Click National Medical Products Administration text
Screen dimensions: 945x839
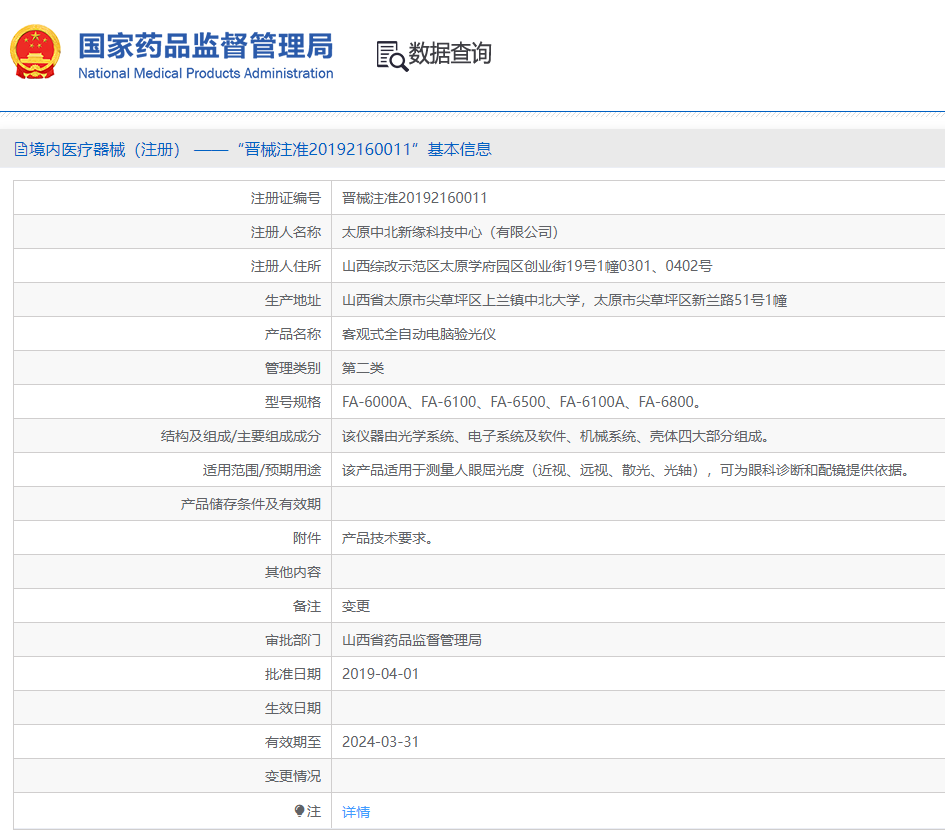click(x=206, y=74)
